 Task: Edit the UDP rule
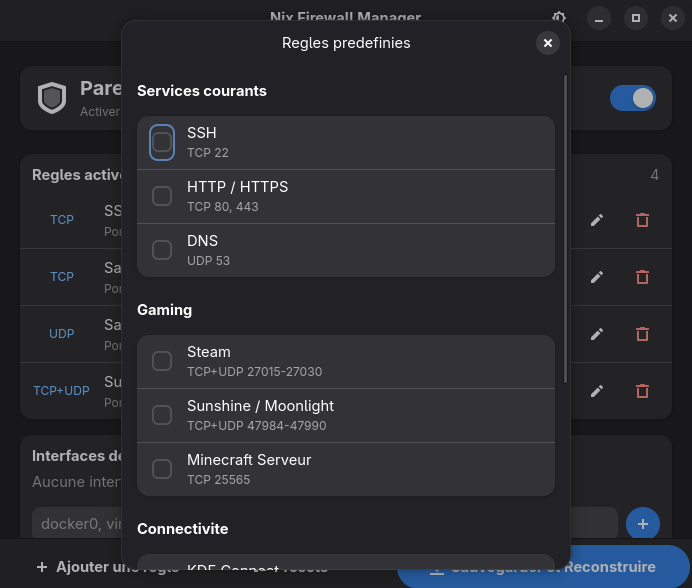(x=597, y=334)
